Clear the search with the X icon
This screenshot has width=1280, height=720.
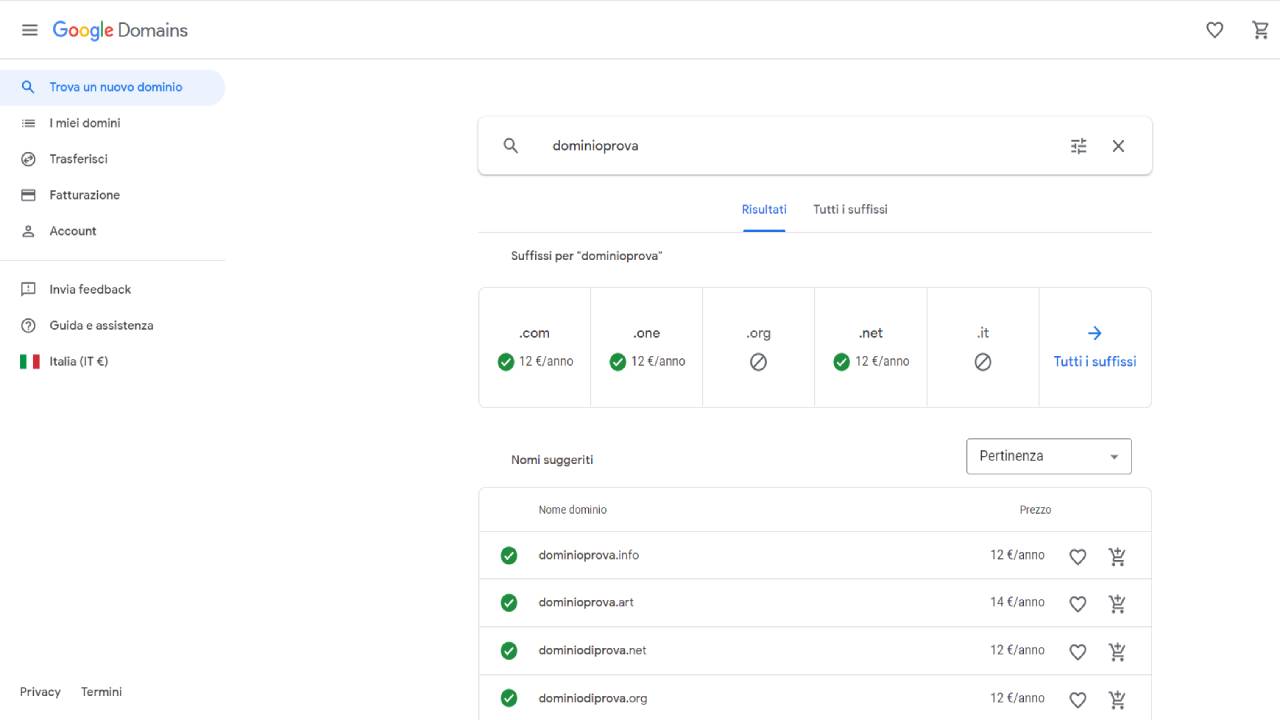pyautogui.click(x=1118, y=145)
